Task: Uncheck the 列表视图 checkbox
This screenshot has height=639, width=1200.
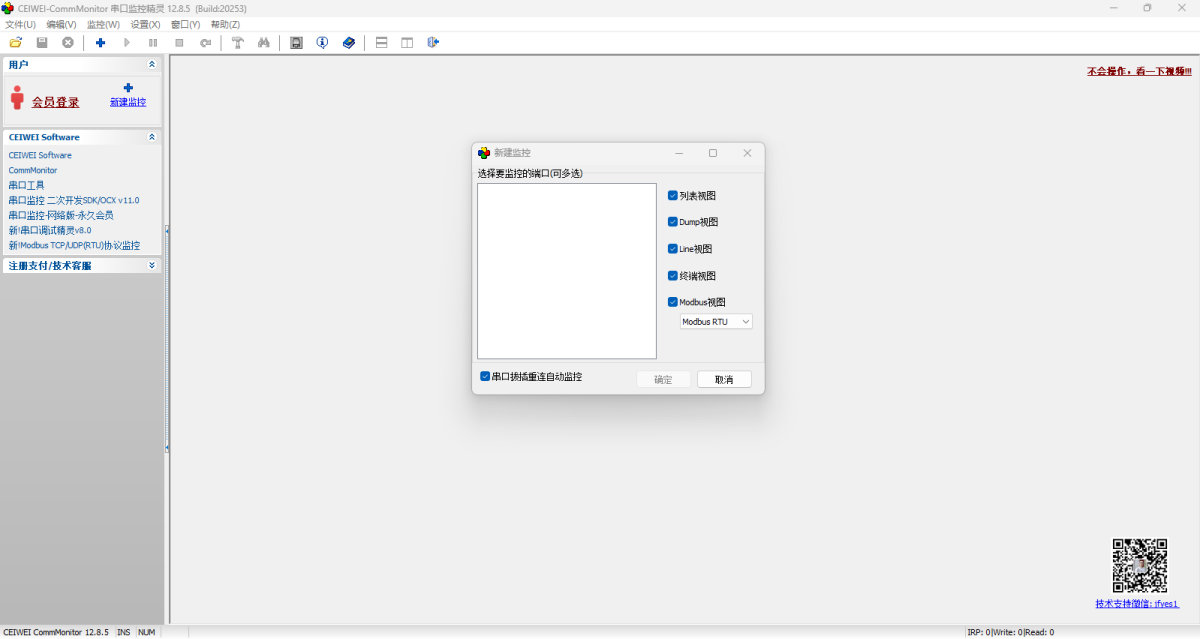Action: coord(673,196)
